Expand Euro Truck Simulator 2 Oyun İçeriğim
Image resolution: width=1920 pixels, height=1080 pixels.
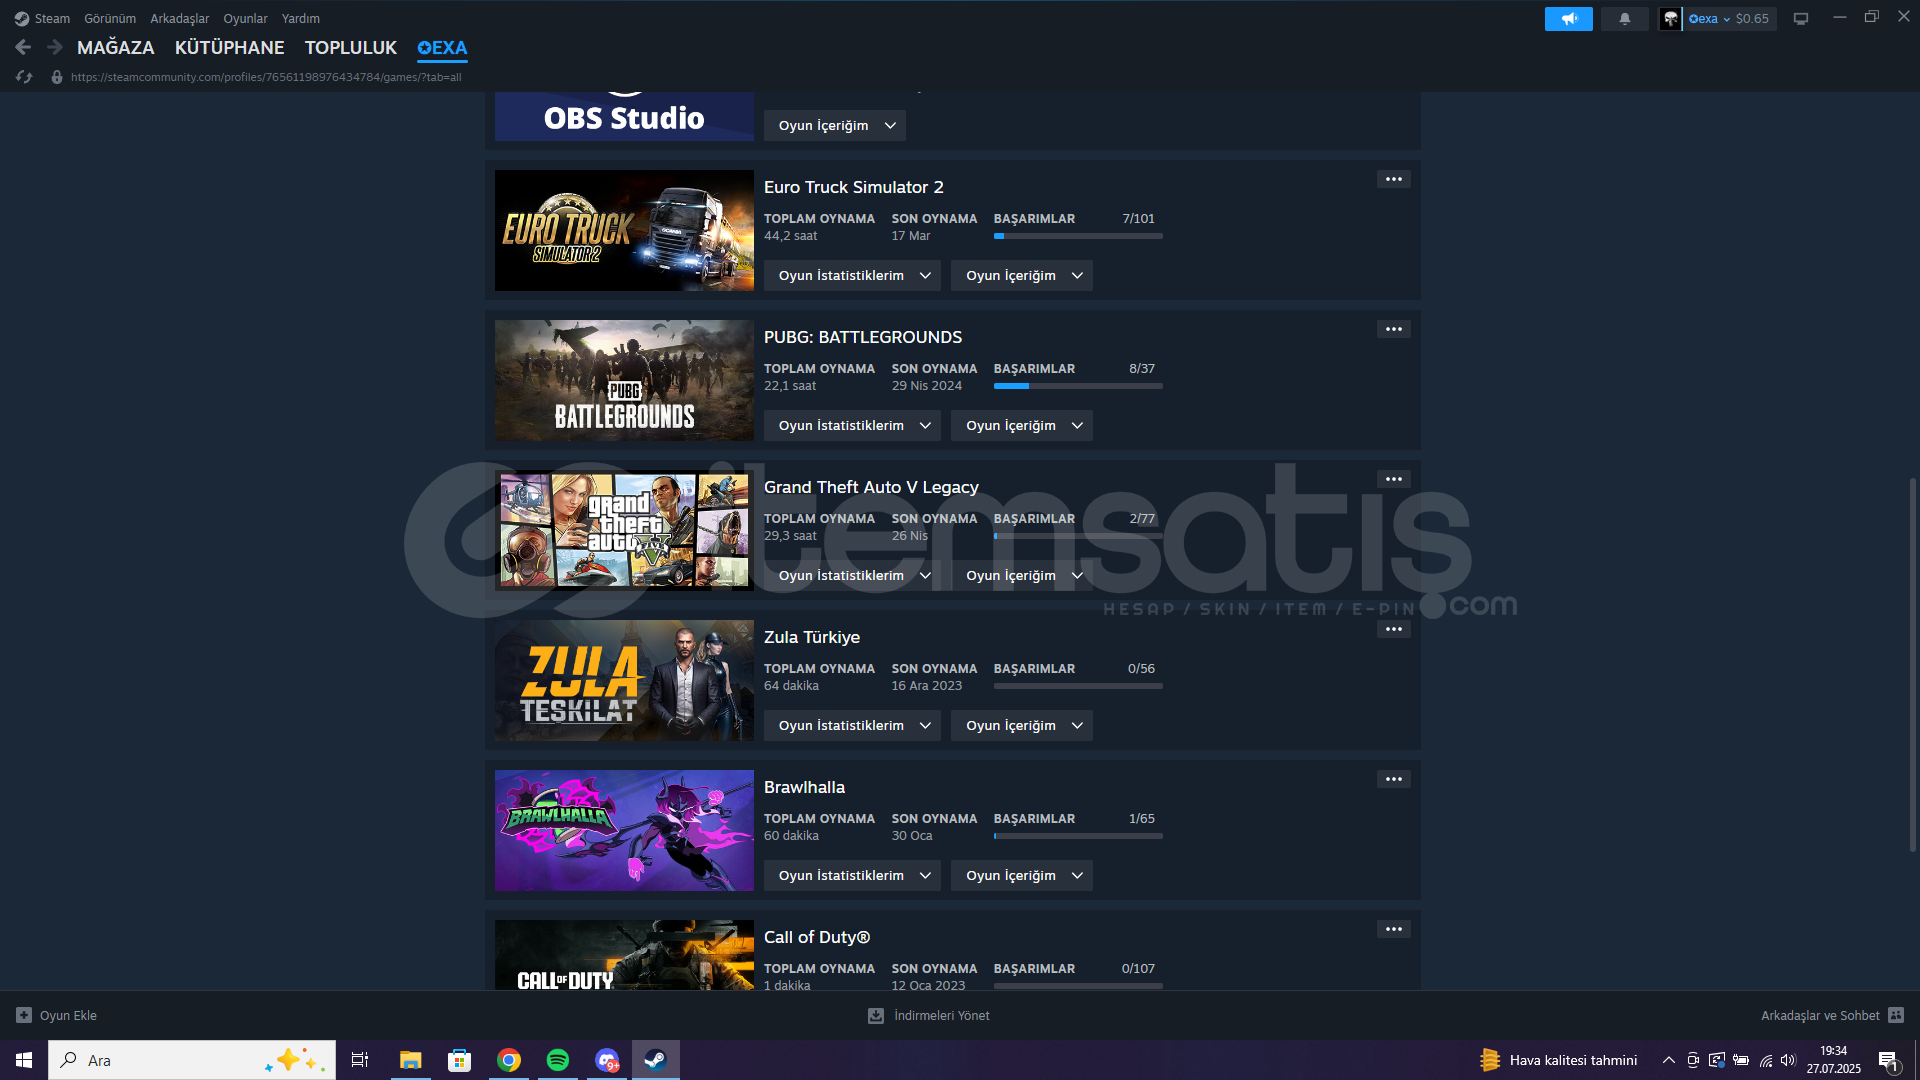tap(1022, 275)
